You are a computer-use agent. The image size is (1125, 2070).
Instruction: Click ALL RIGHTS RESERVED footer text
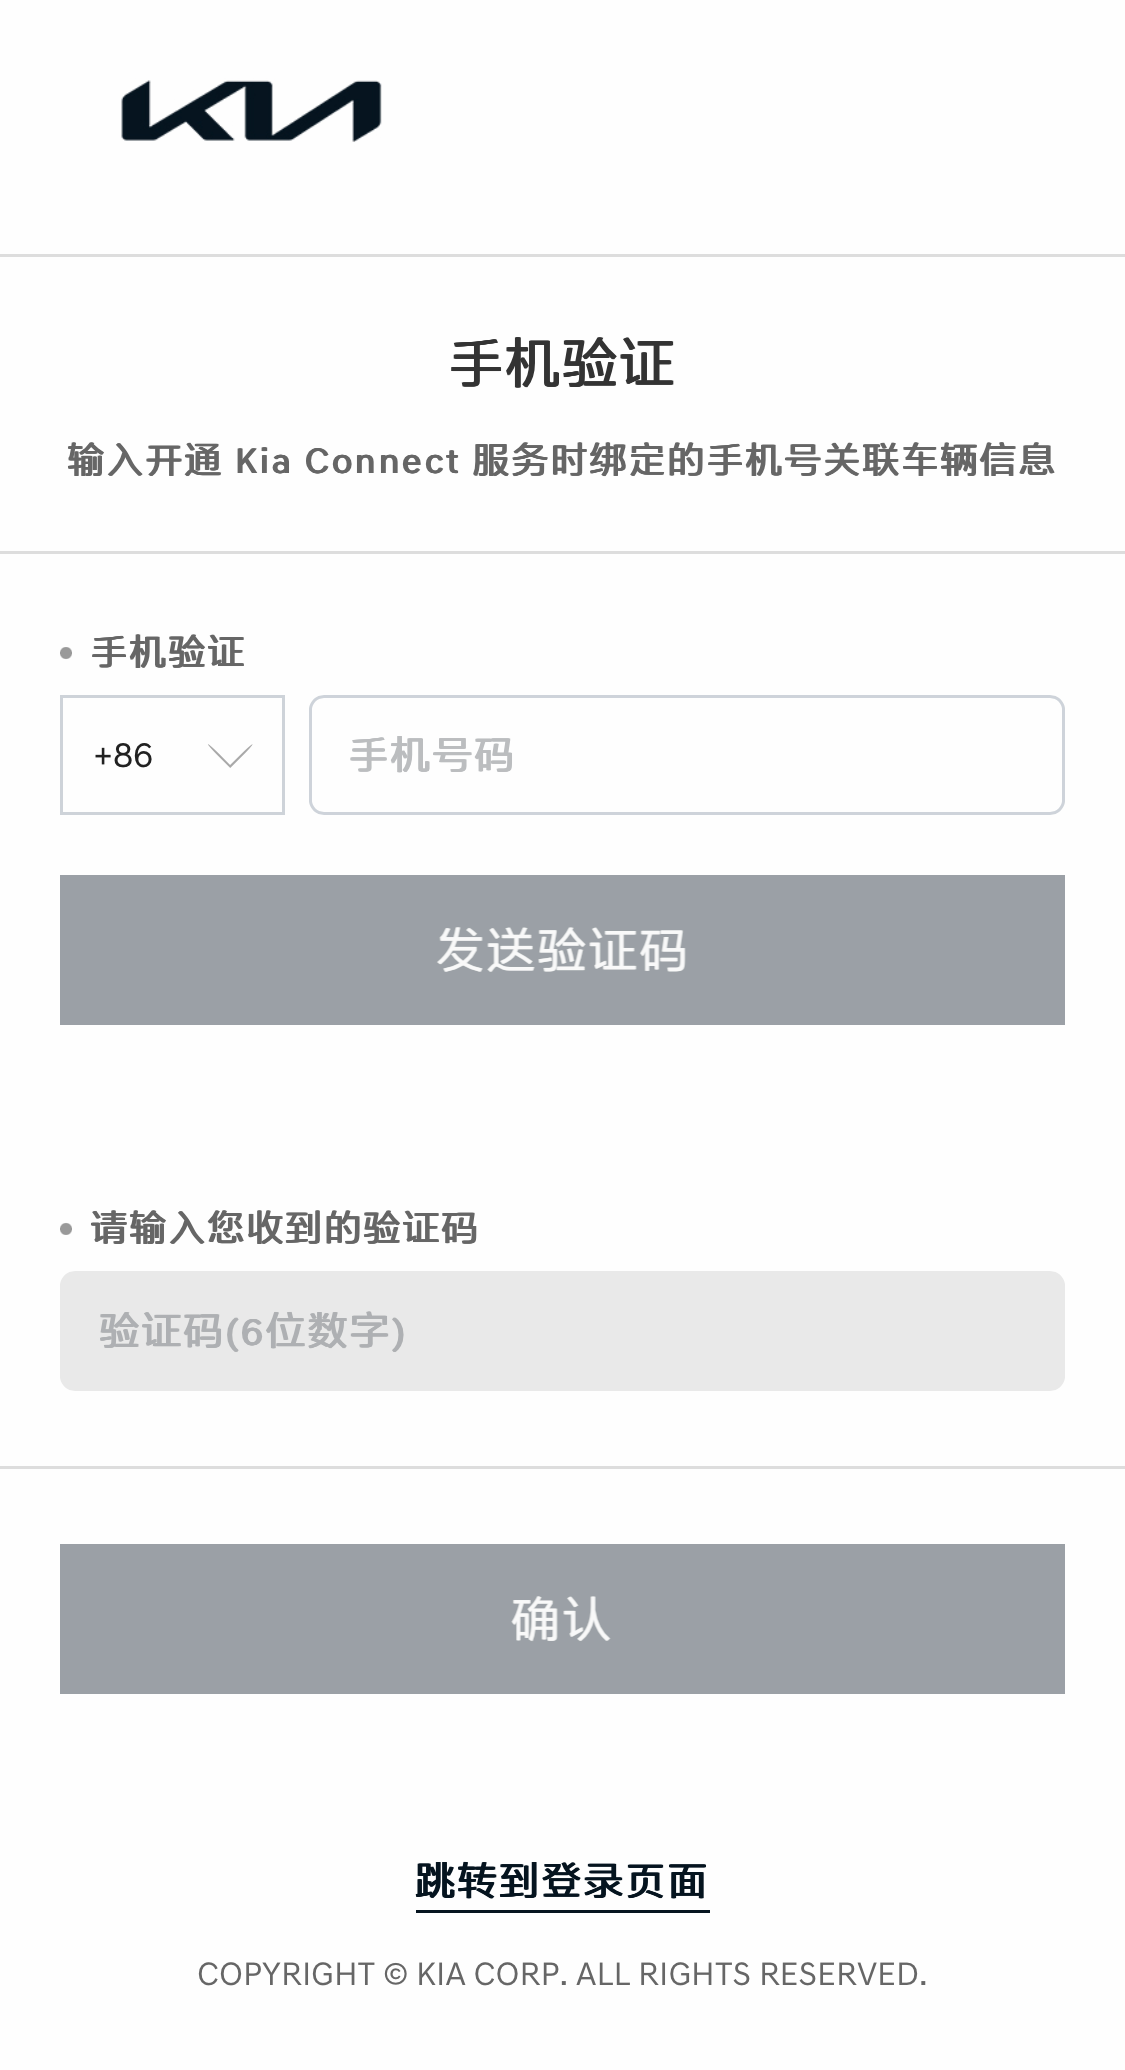pyautogui.click(x=752, y=1974)
